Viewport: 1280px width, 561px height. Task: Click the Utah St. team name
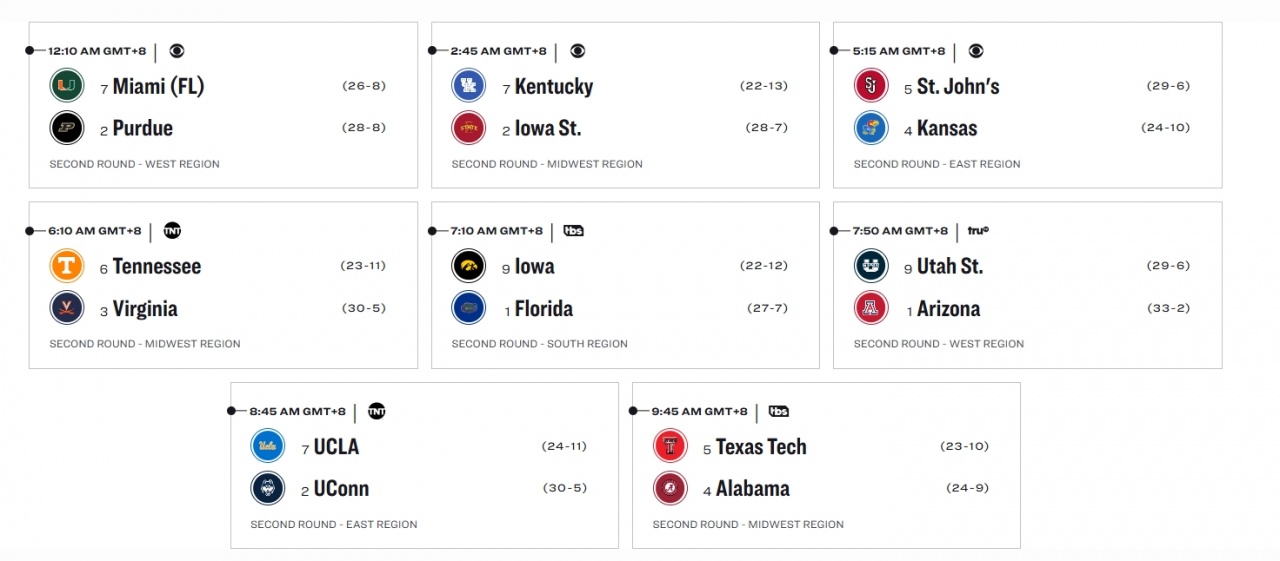click(x=950, y=267)
